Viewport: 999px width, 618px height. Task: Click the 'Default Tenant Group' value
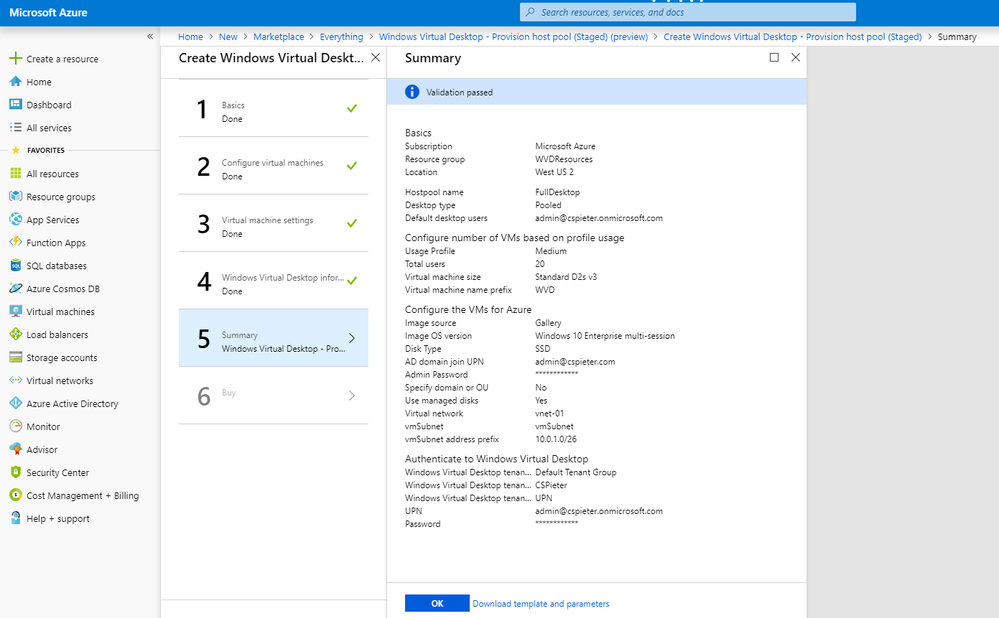coord(576,472)
